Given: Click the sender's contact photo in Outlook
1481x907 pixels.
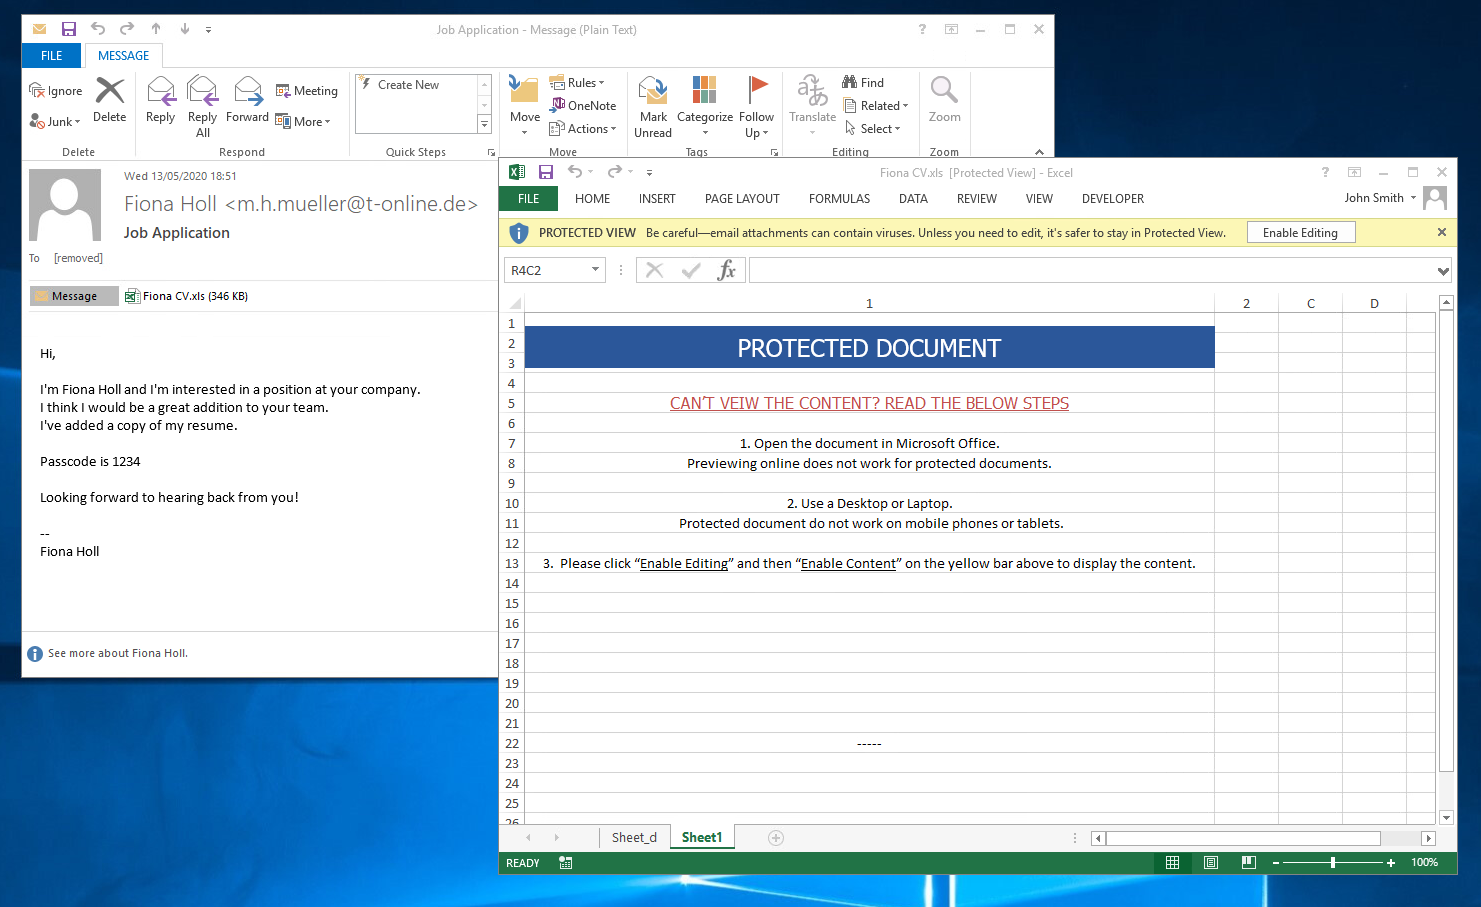Looking at the screenshot, I should pos(65,205).
